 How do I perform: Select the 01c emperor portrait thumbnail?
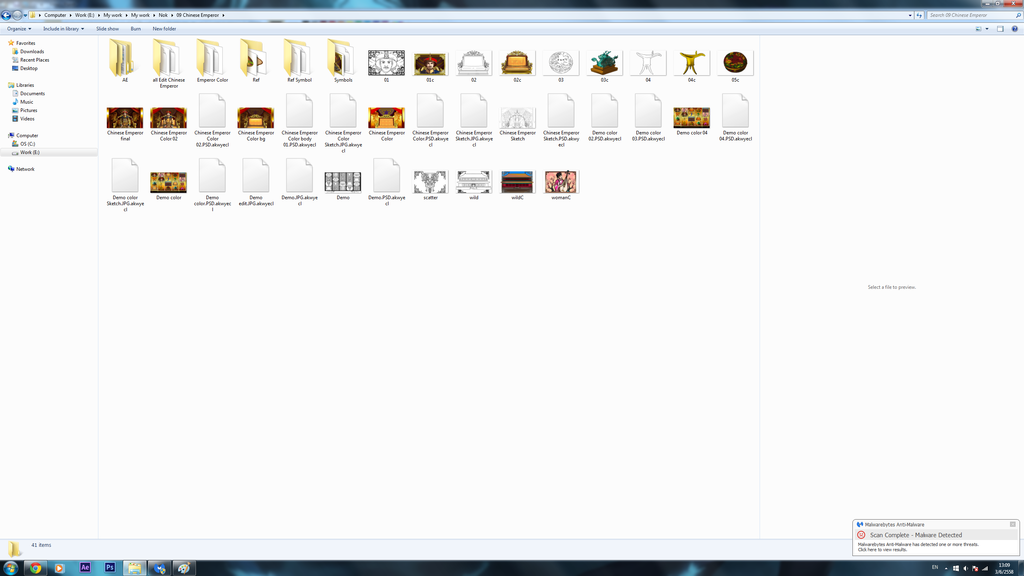coord(430,64)
